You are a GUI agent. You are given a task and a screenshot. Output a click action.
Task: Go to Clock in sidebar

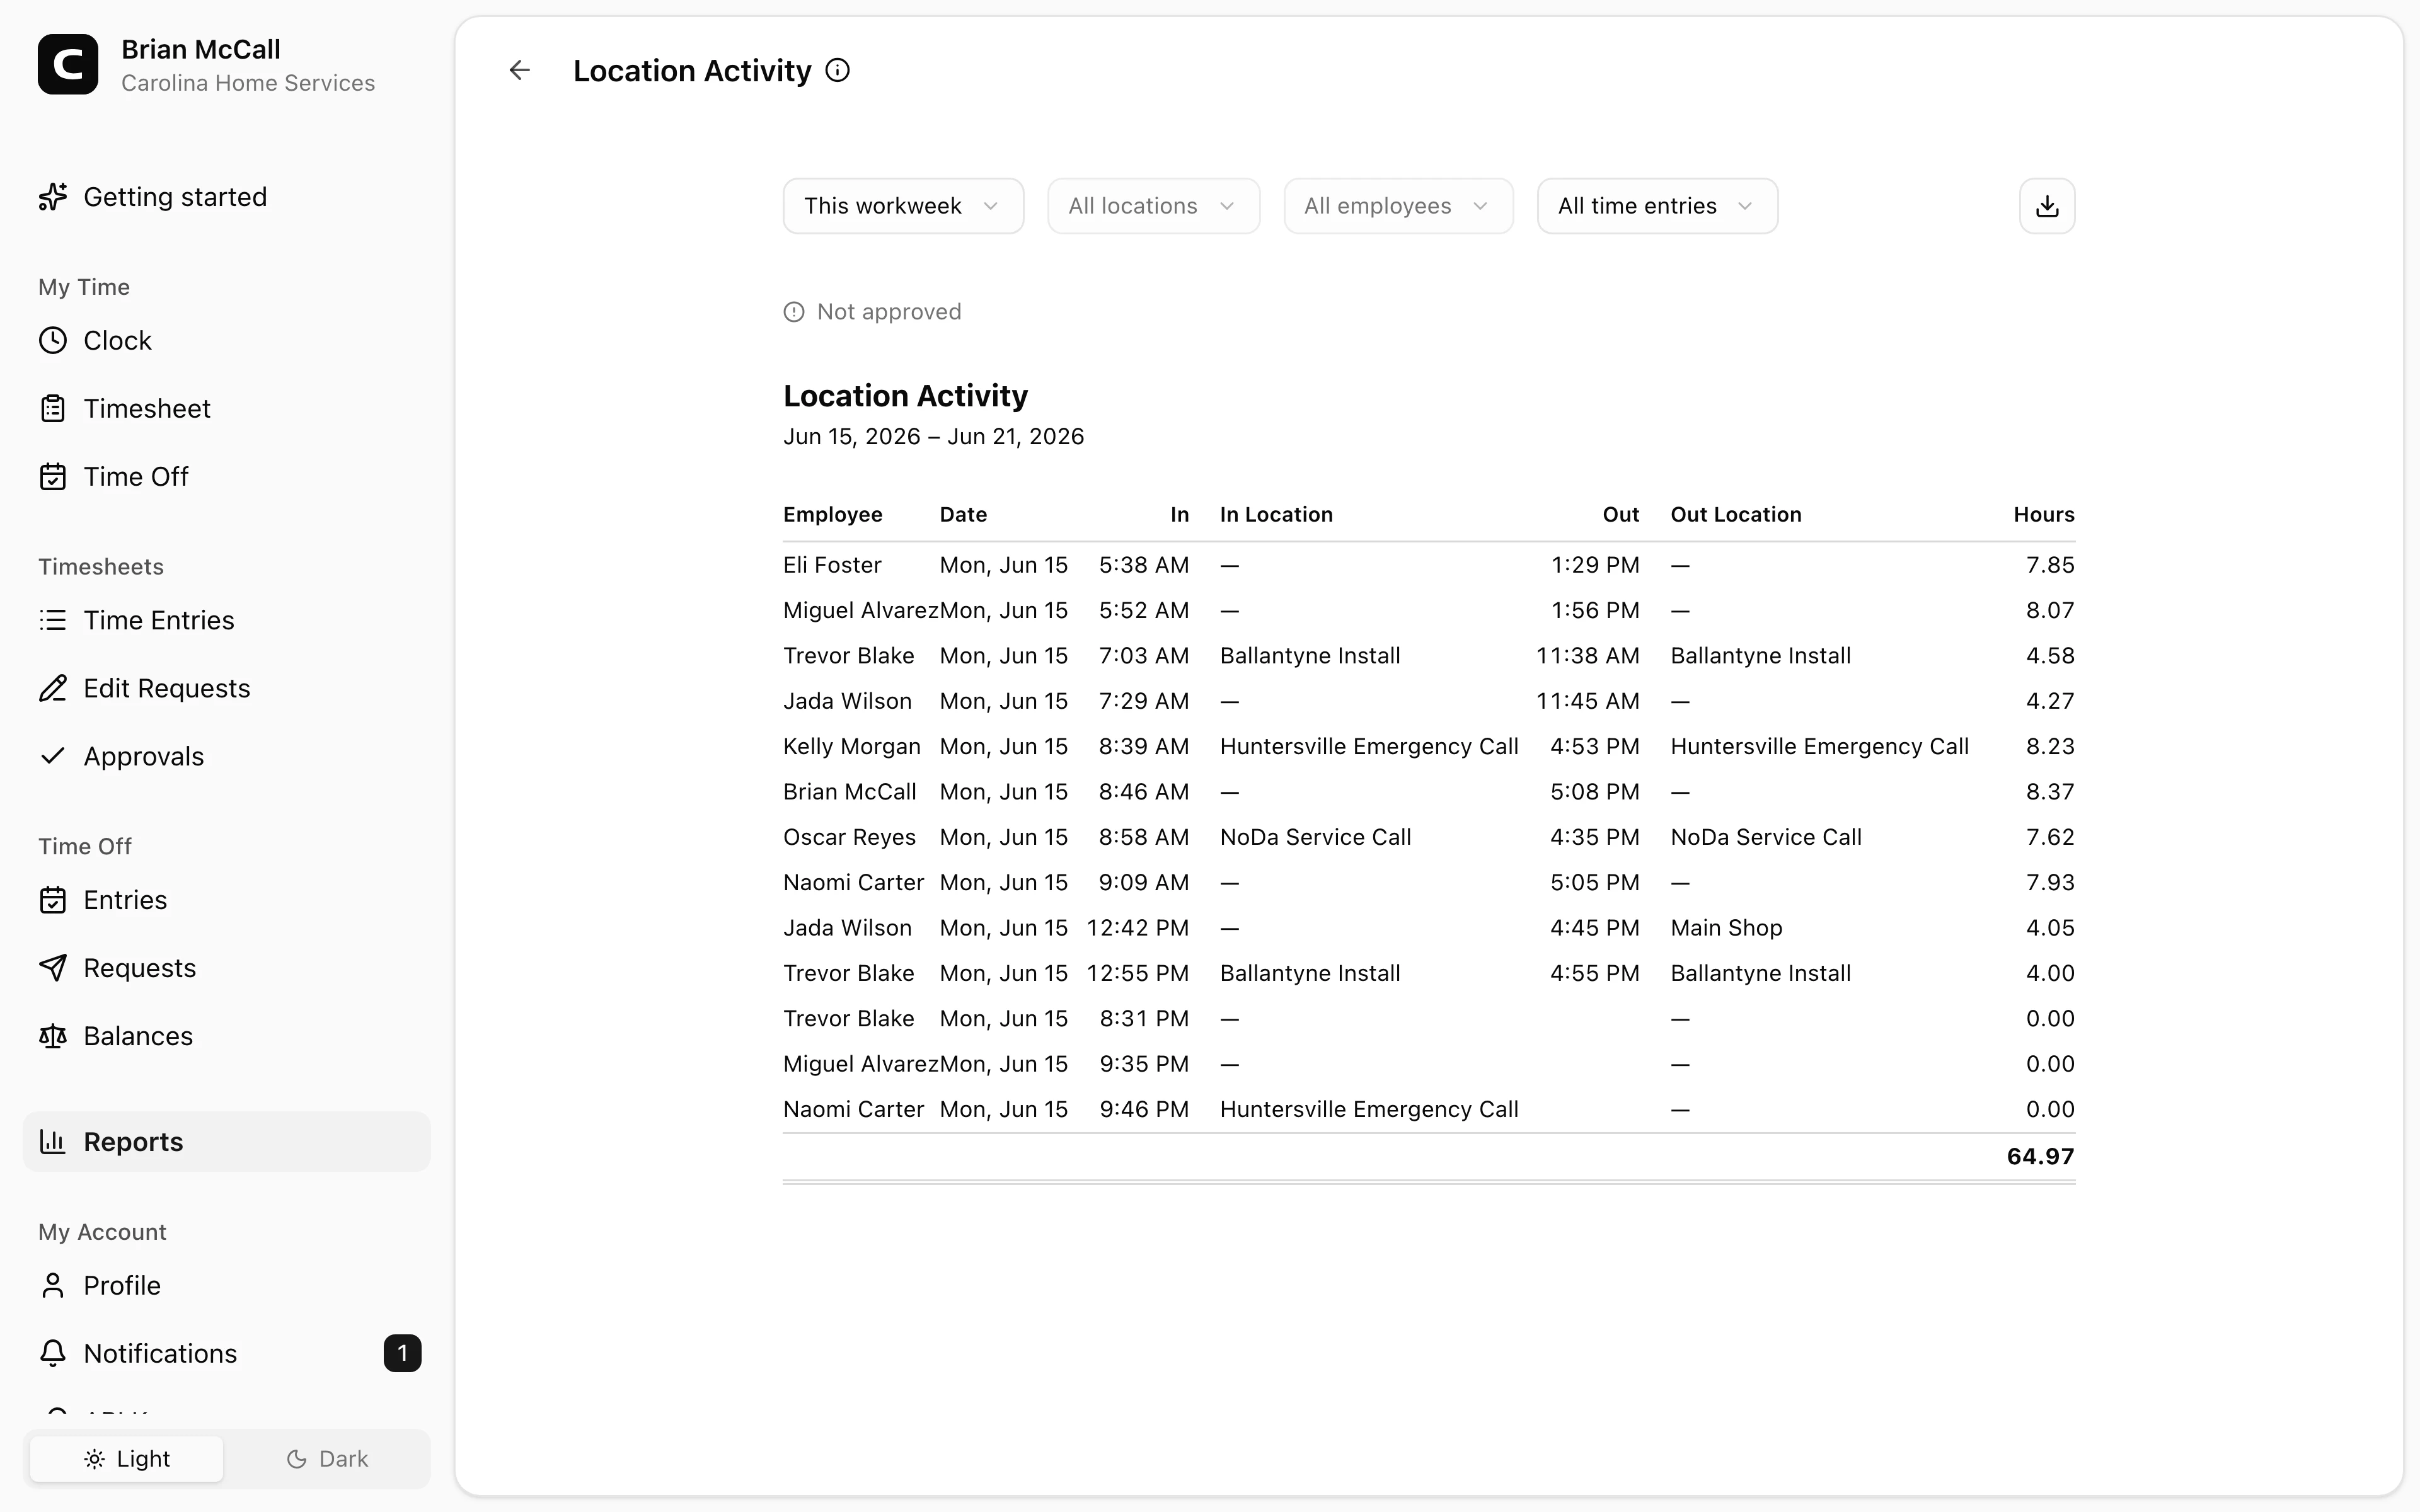click(x=227, y=341)
